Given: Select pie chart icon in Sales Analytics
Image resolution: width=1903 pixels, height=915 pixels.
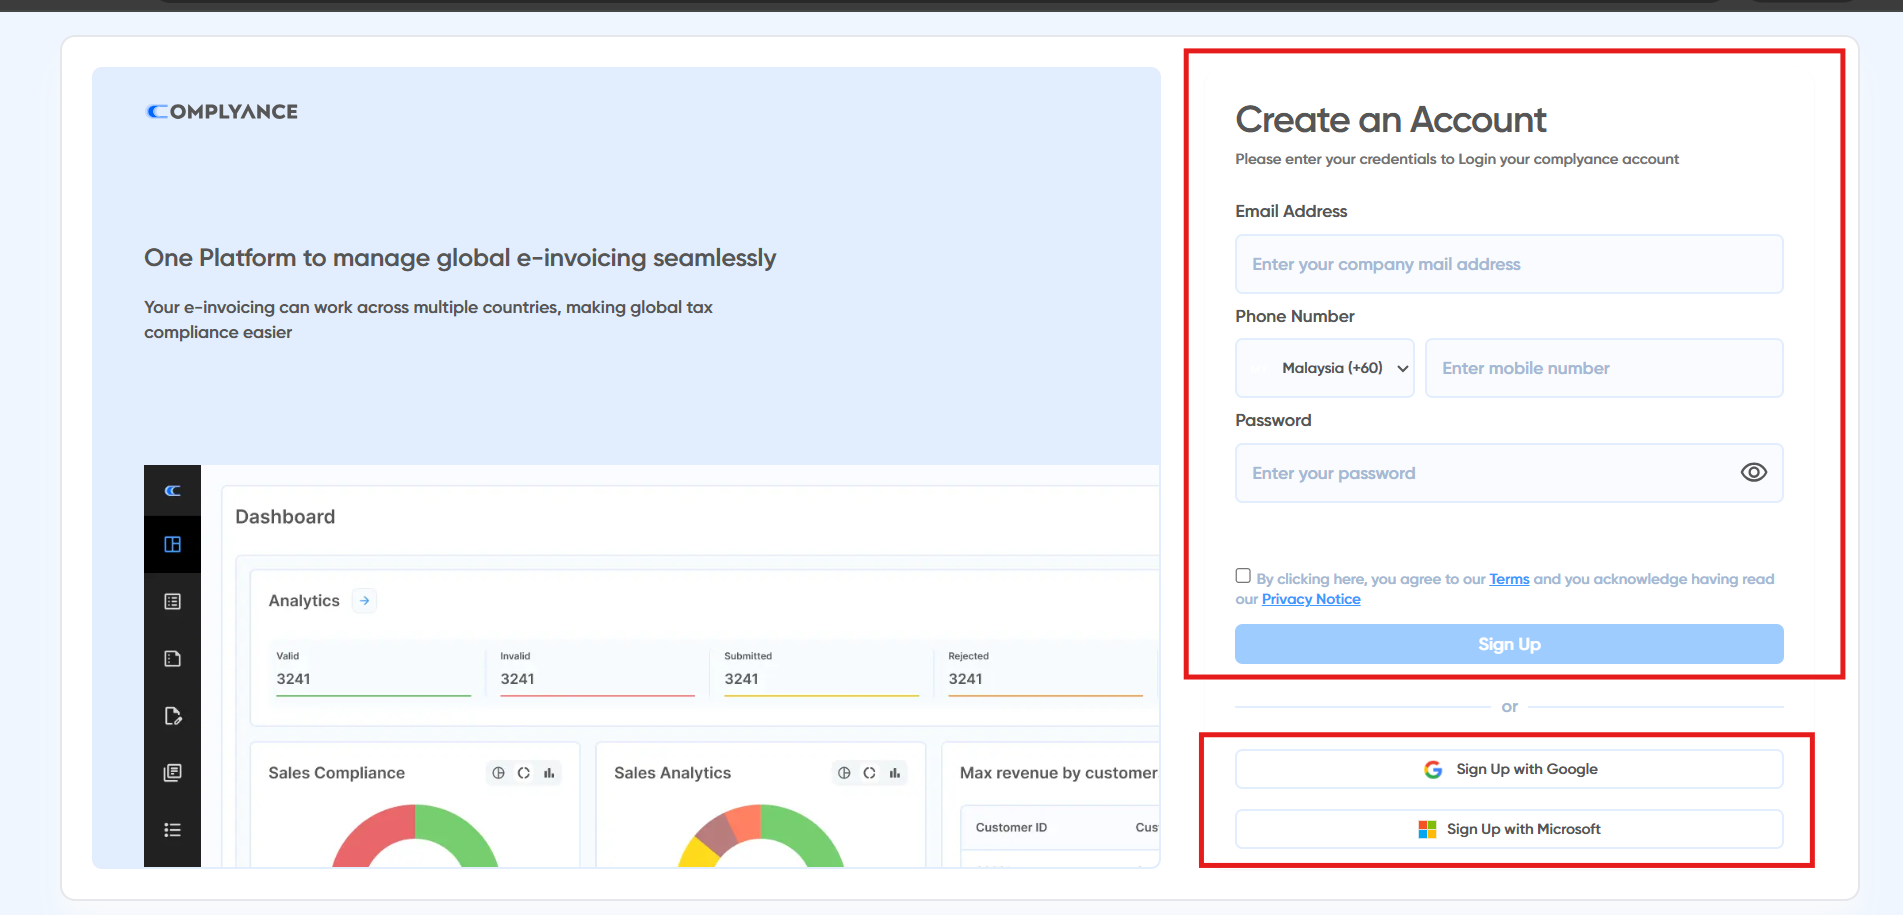Looking at the screenshot, I should [x=844, y=773].
